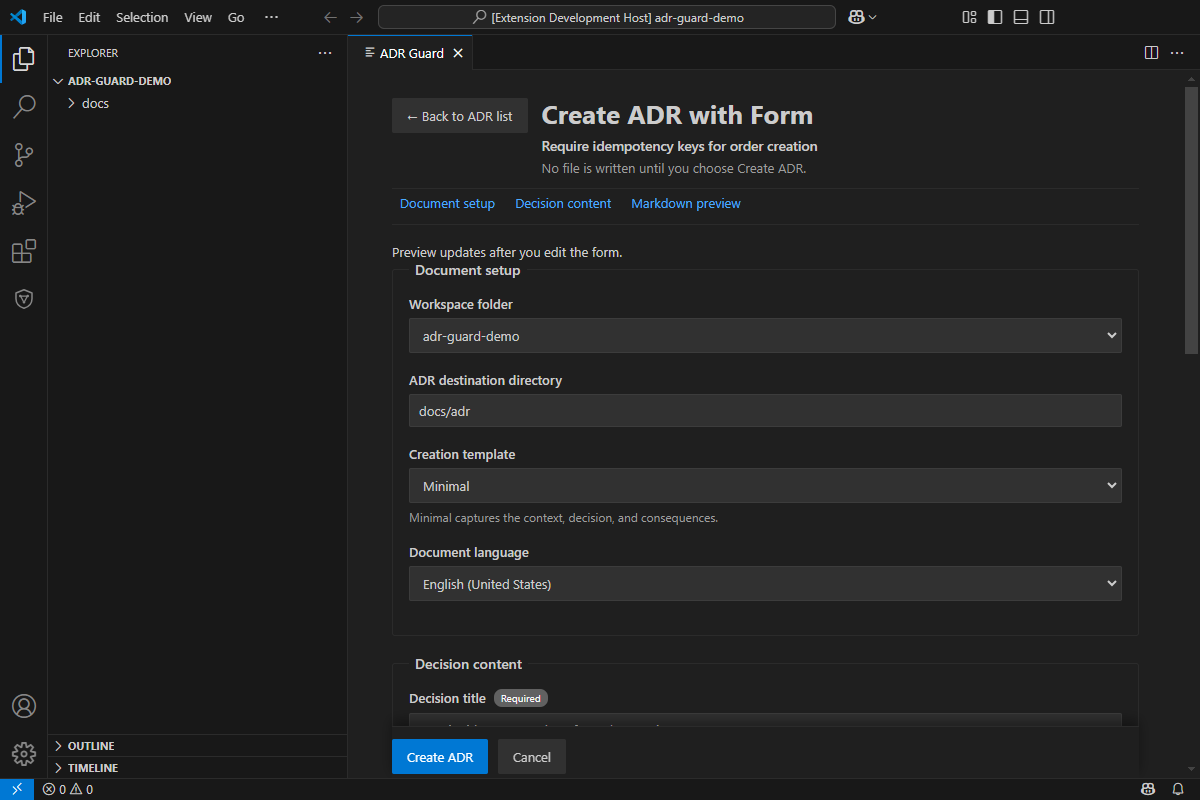Open the Creation template dropdown
This screenshot has height=800, width=1200.
765,486
